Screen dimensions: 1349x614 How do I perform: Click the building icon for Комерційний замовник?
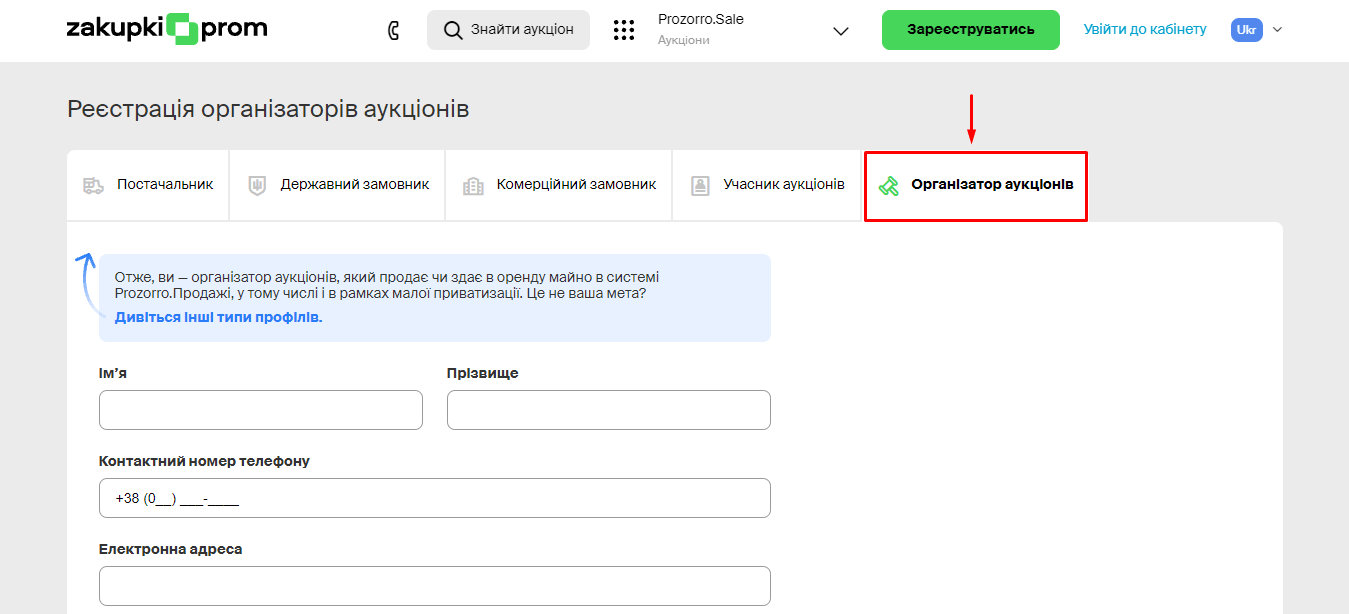[x=473, y=185]
